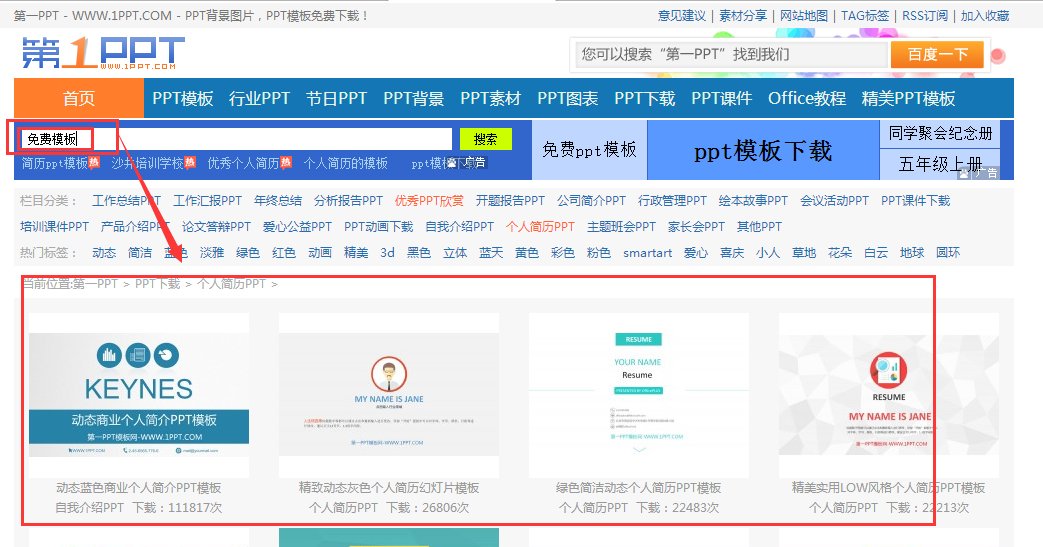Open the PPT课件 navigation tab

(x=722, y=98)
